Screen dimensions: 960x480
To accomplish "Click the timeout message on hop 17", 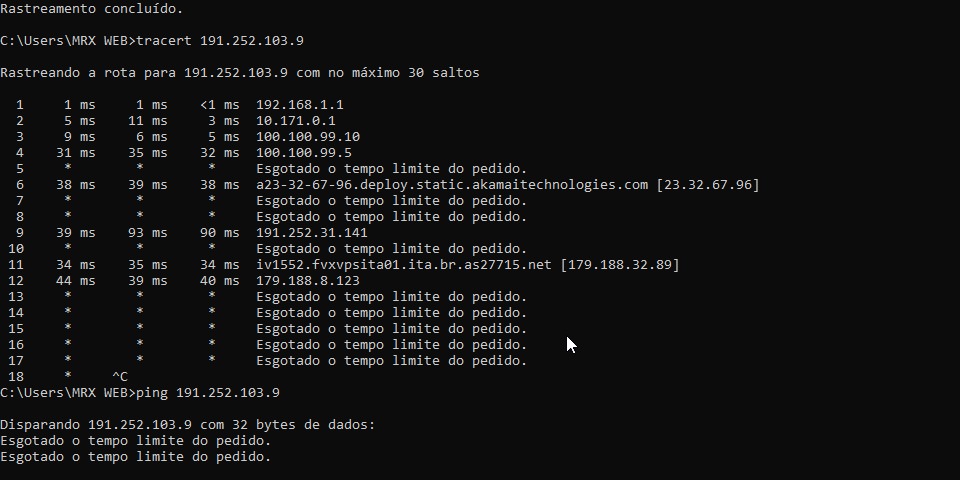I will pyautogui.click(x=392, y=361).
